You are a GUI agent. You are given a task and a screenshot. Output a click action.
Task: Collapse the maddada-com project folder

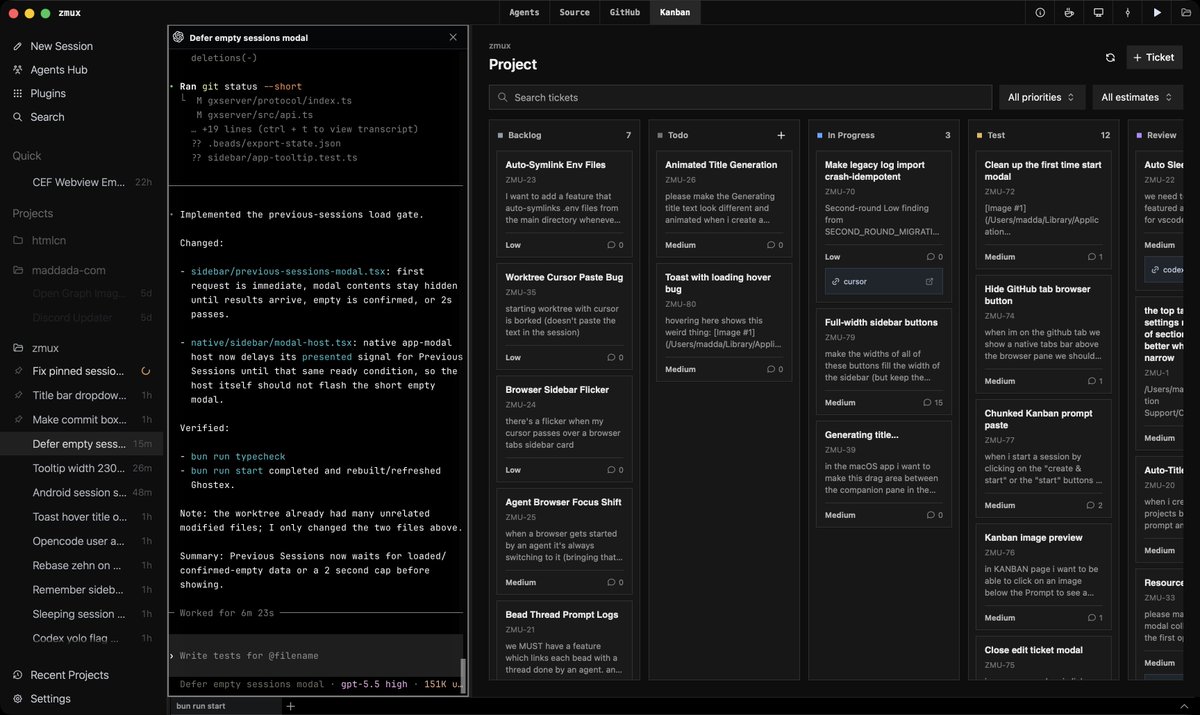18,270
